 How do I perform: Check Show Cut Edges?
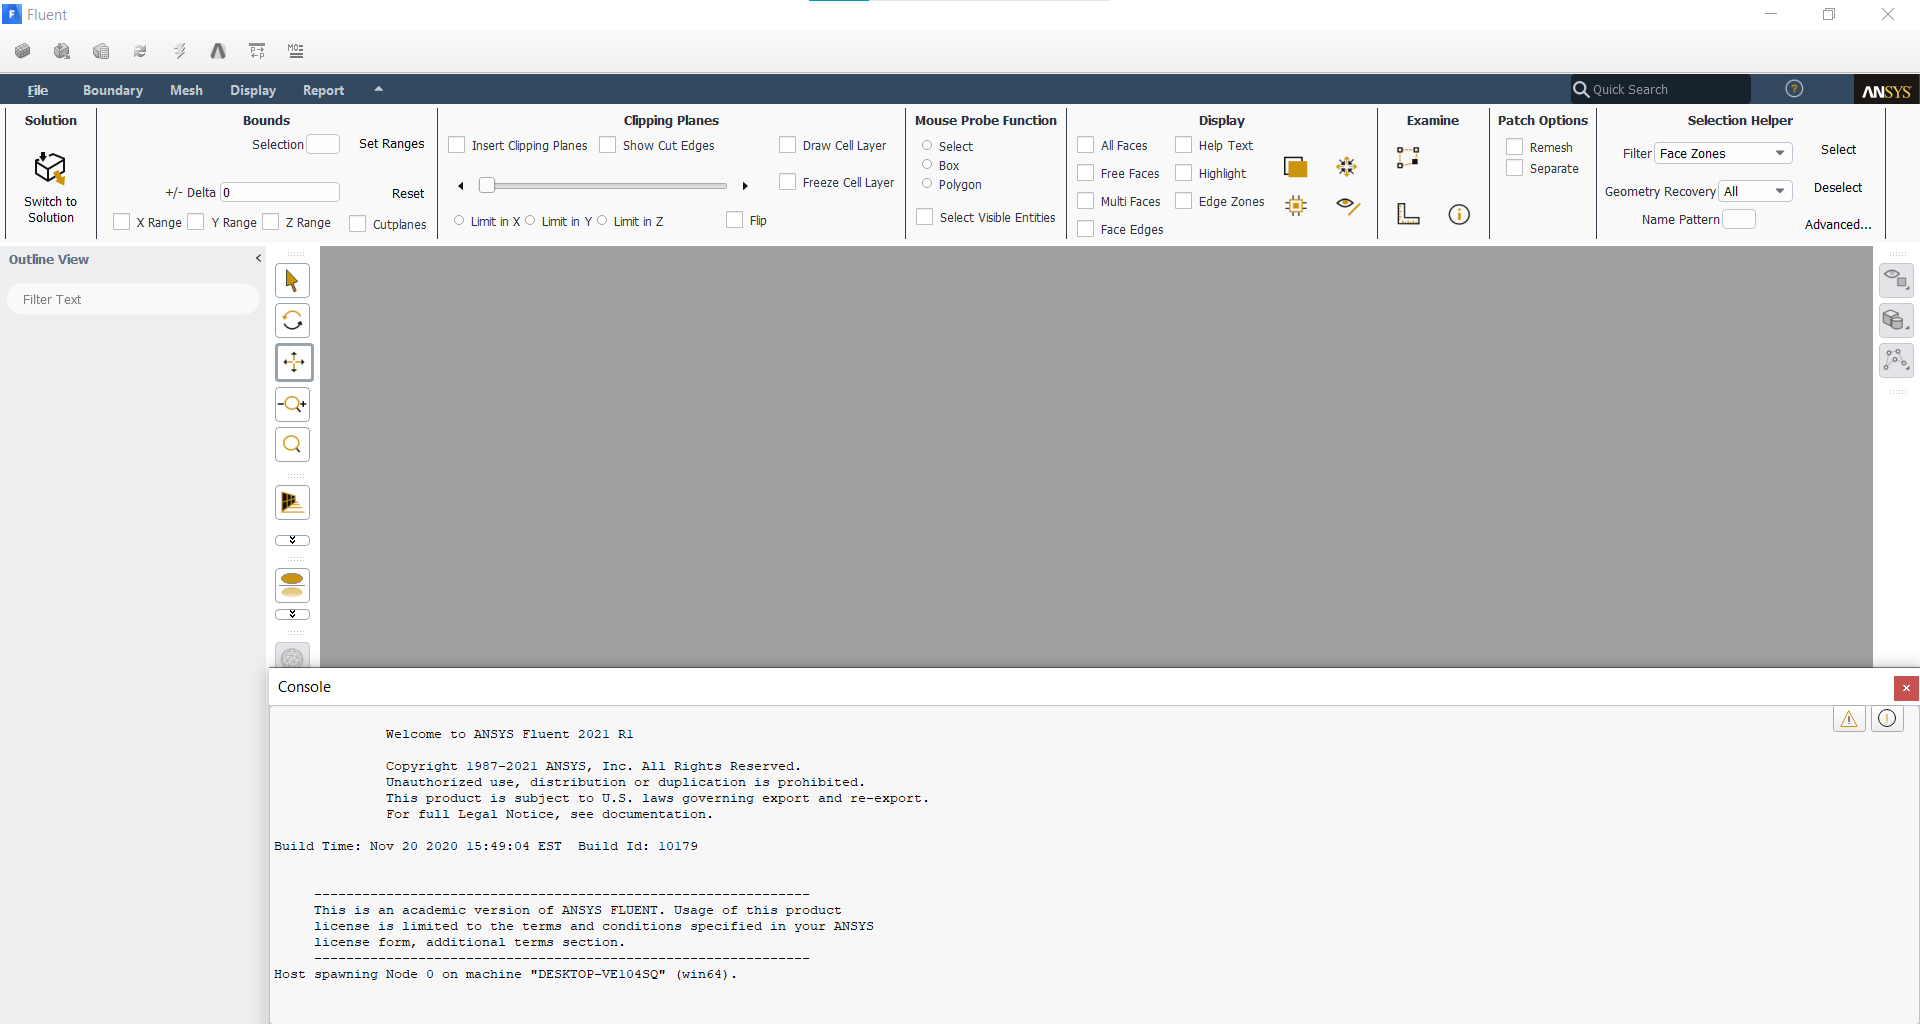tap(607, 145)
